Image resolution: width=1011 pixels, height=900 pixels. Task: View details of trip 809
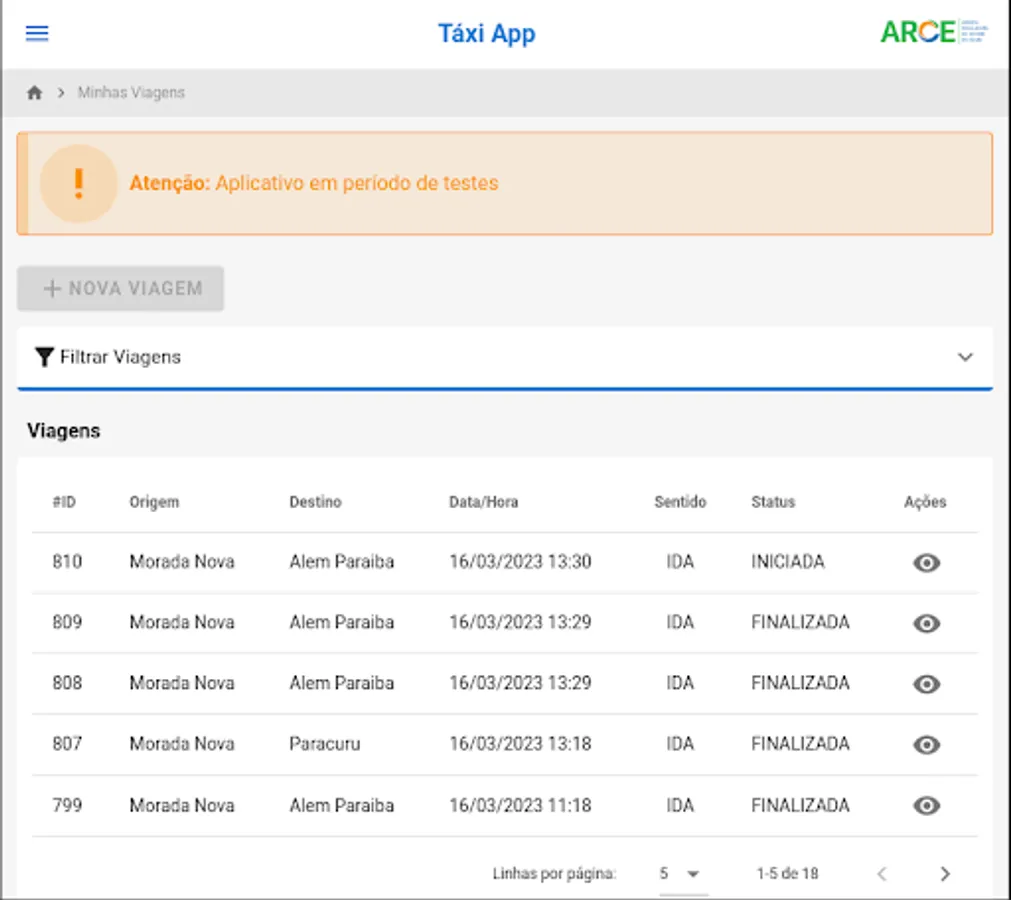click(x=926, y=623)
